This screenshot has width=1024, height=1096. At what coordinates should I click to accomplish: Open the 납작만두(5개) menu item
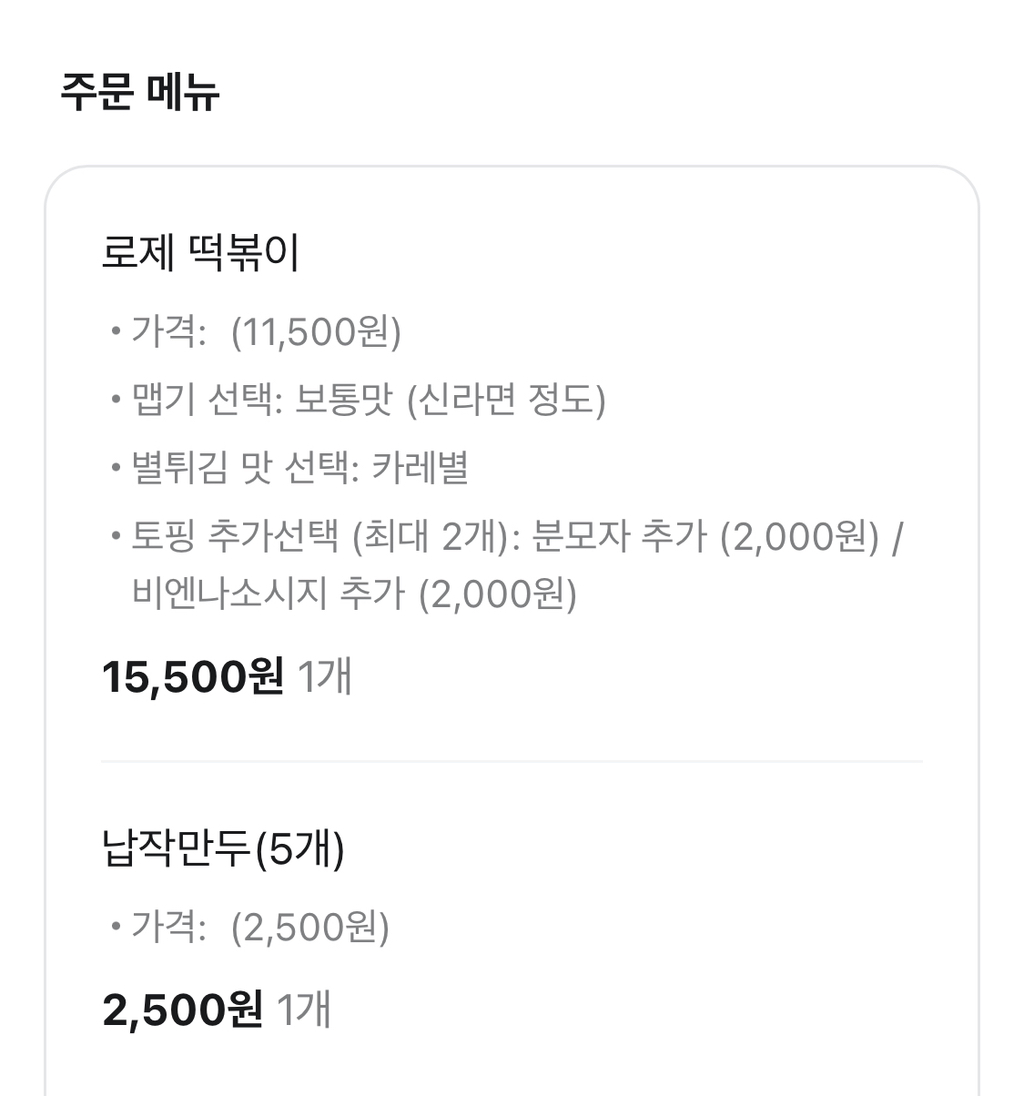(x=223, y=851)
